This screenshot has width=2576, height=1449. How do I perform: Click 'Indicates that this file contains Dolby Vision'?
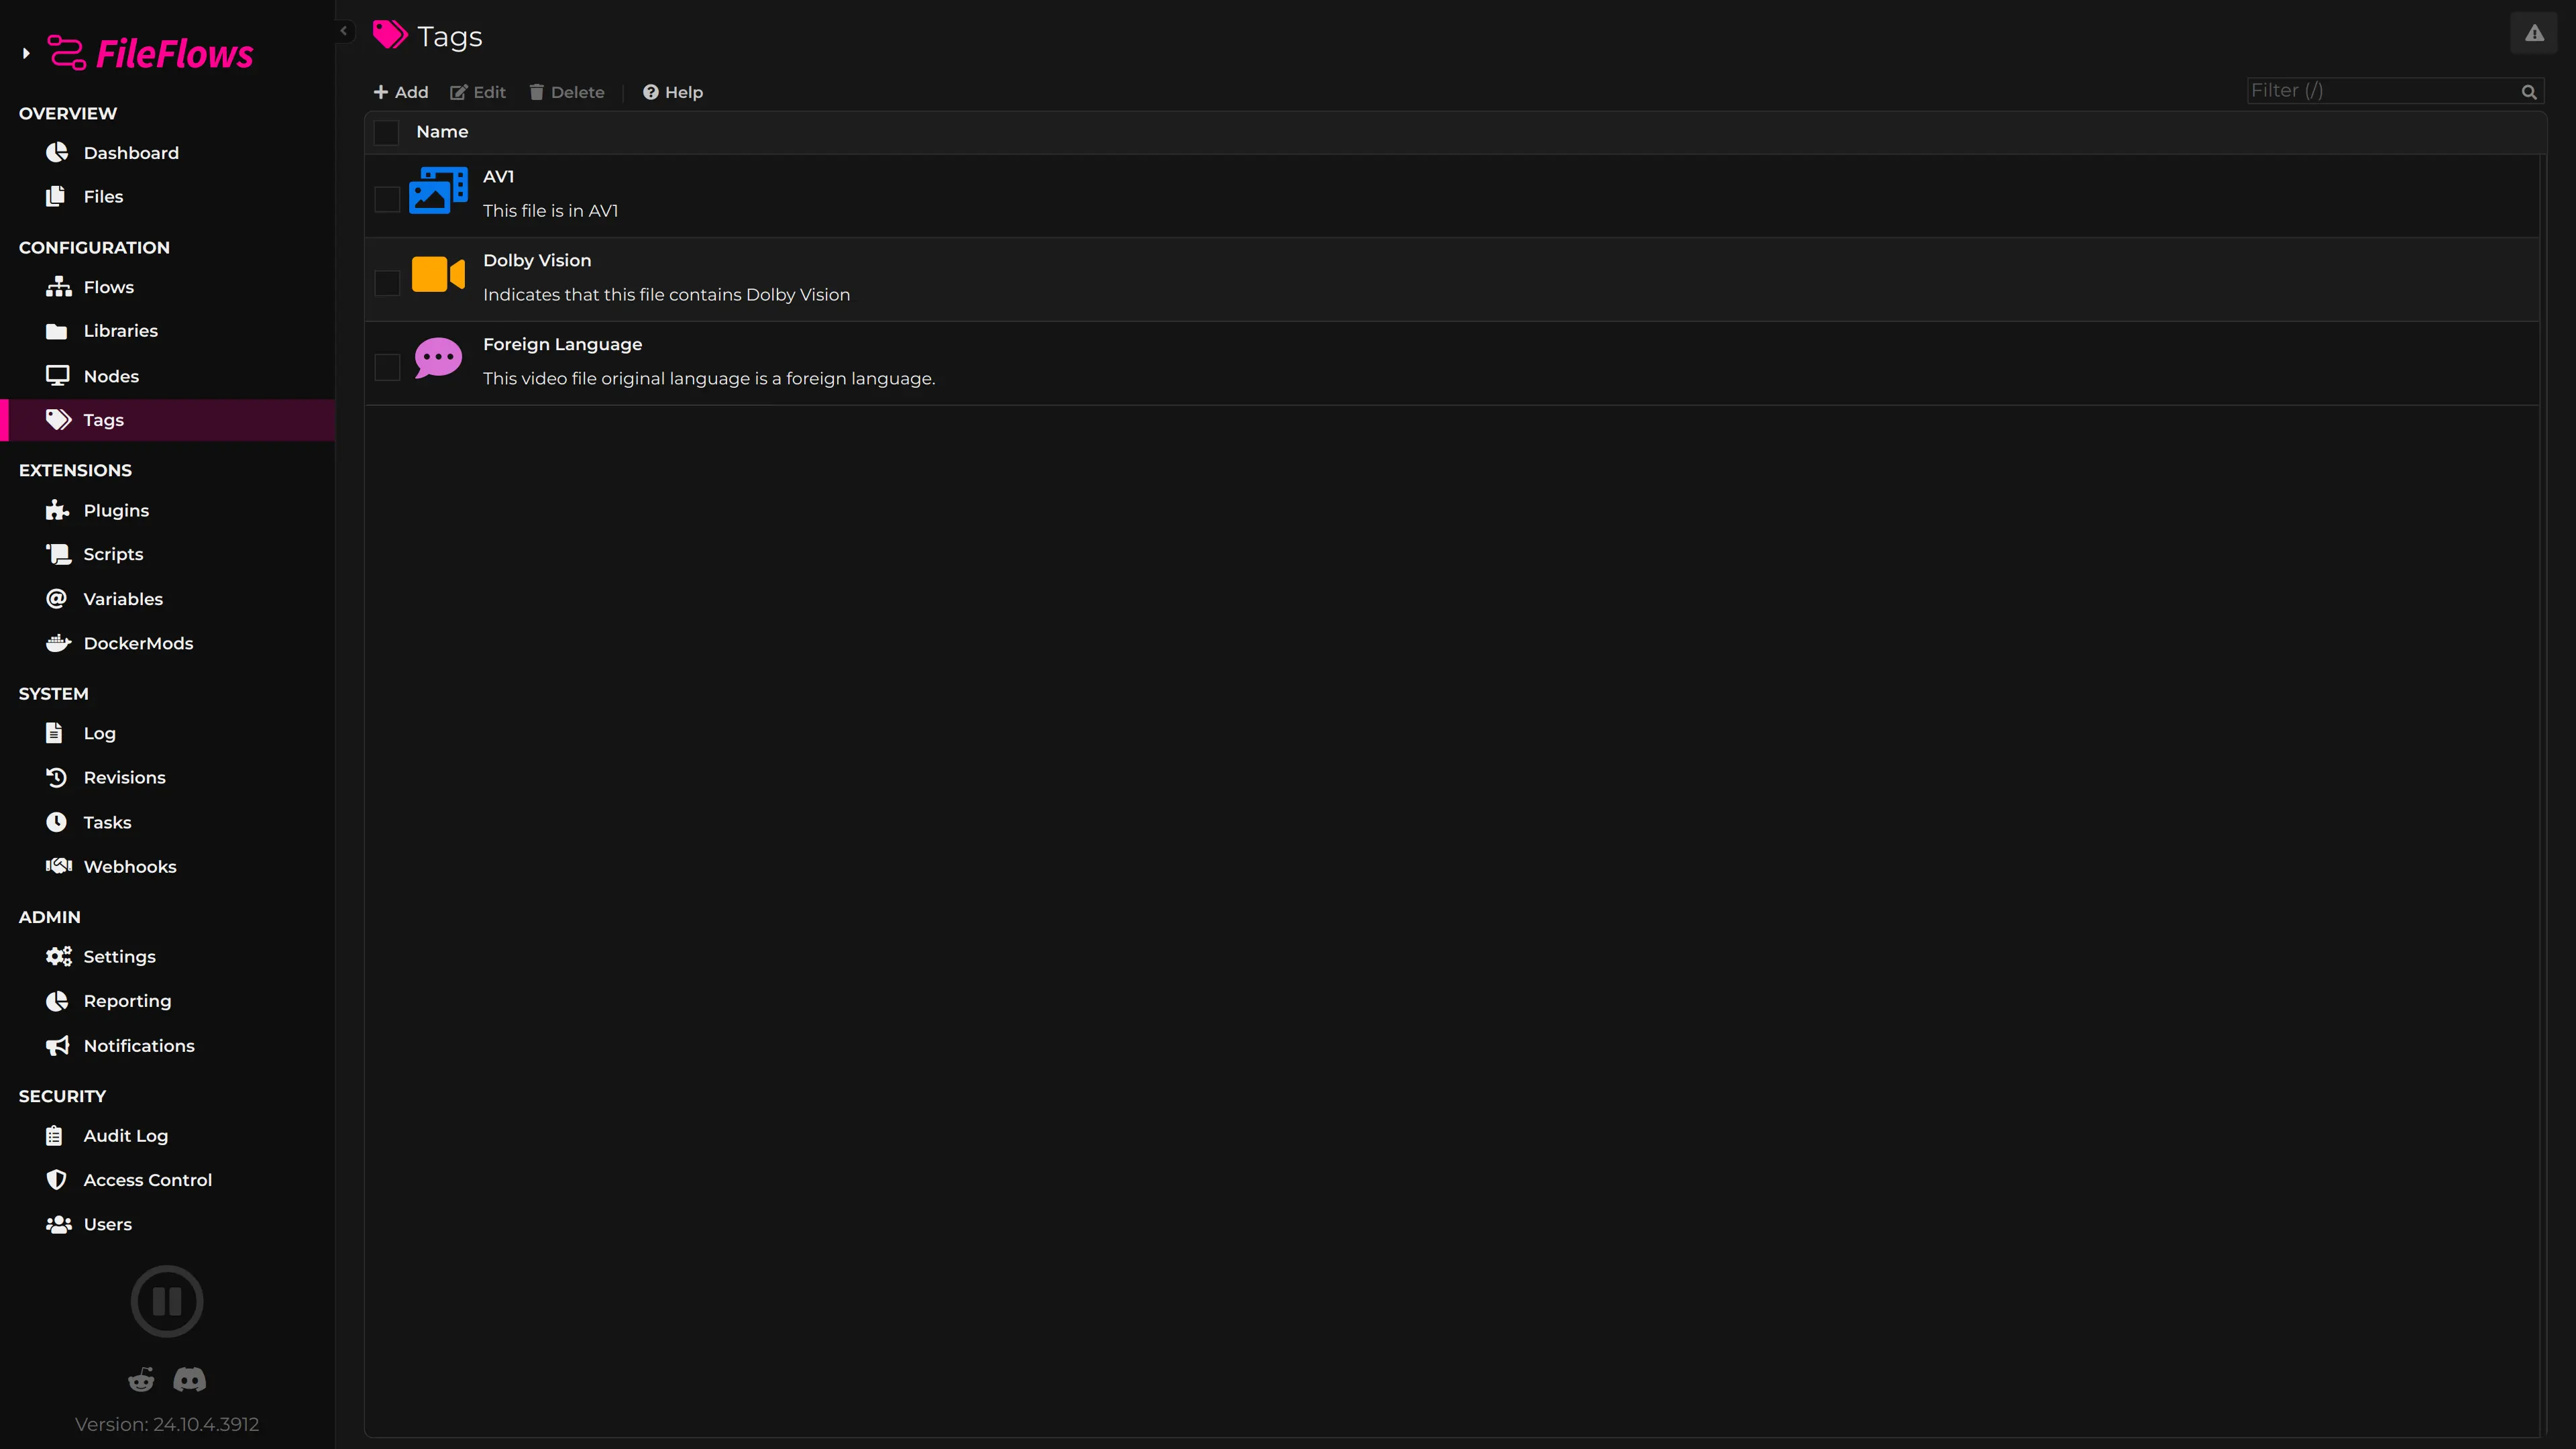point(666,295)
